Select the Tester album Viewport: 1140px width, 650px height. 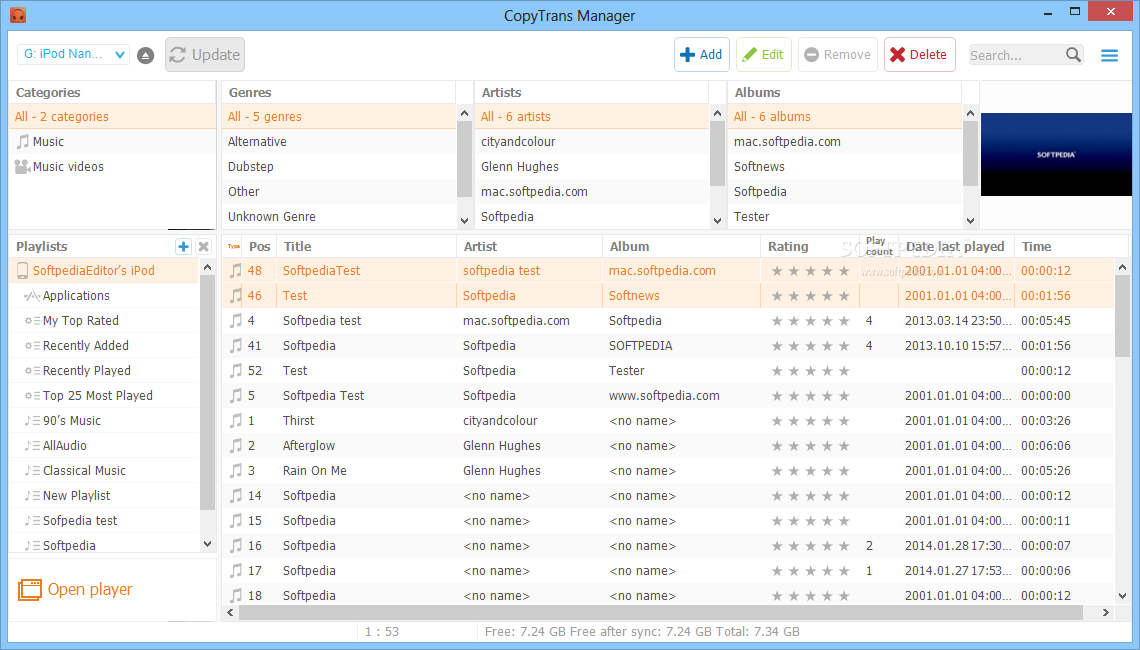coord(845,217)
